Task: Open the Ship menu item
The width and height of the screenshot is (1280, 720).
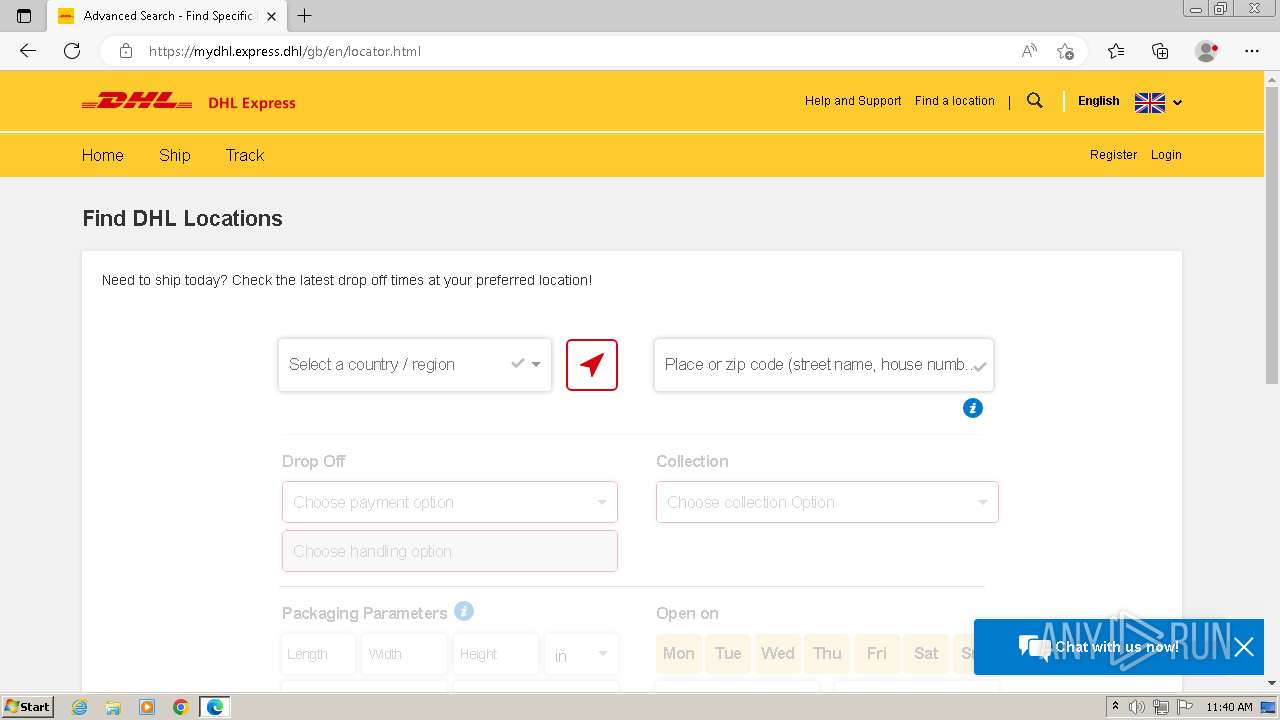Action: click(x=175, y=155)
